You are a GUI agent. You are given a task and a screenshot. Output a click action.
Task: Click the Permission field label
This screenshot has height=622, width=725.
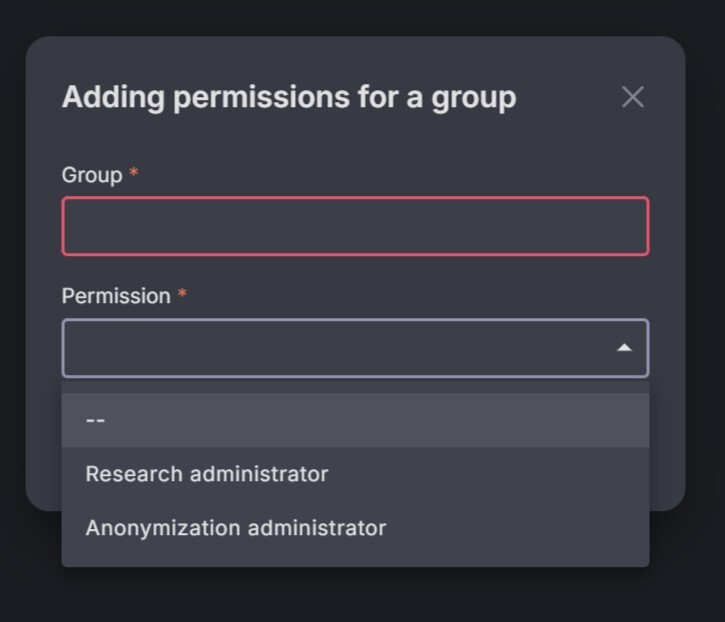pyautogui.click(x=116, y=296)
